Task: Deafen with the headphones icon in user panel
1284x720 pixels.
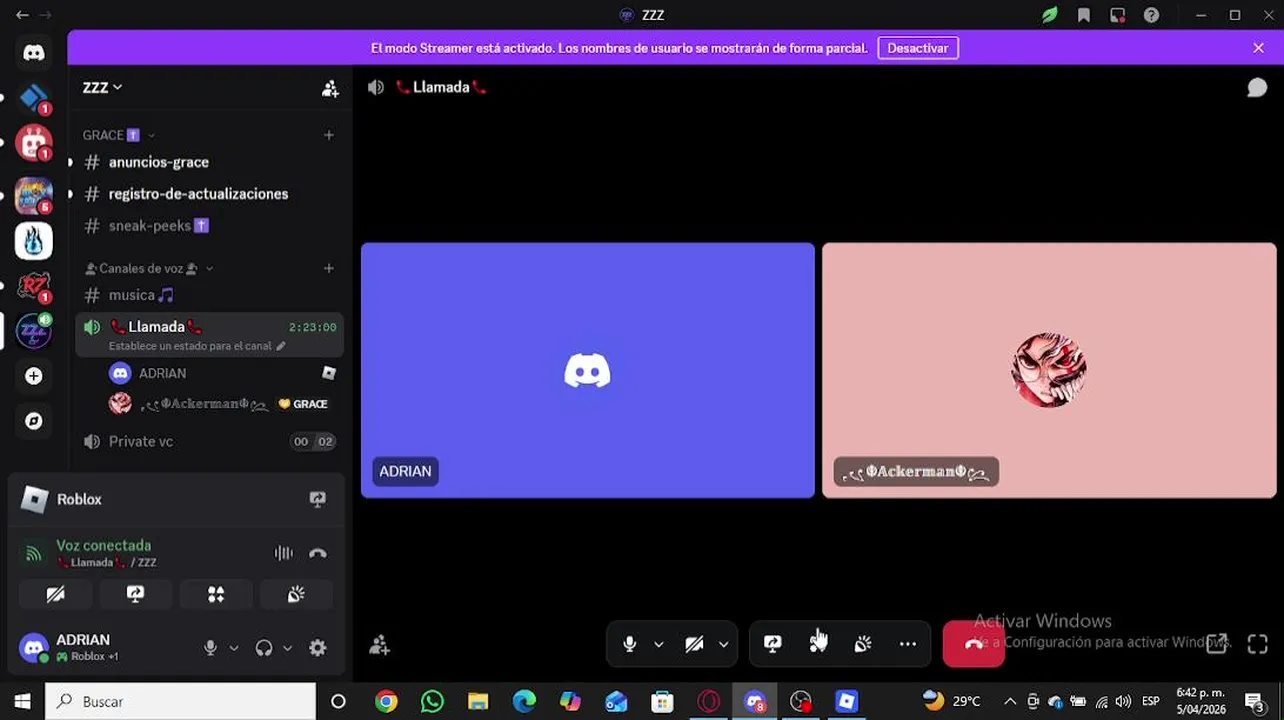Action: [x=264, y=648]
